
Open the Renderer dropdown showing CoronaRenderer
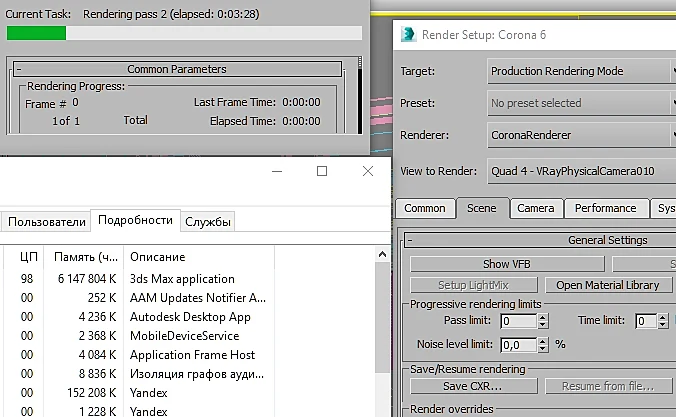pos(582,135)
